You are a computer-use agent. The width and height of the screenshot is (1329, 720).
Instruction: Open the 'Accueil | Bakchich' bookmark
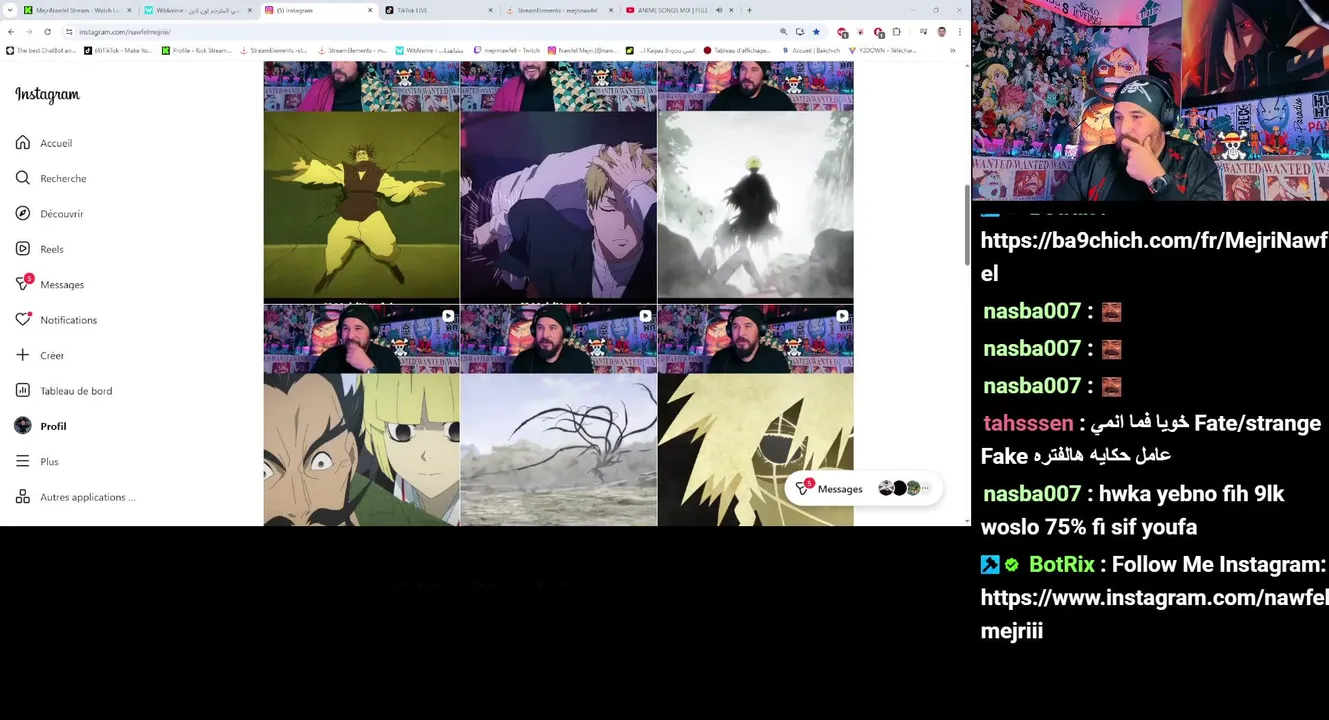810,50
